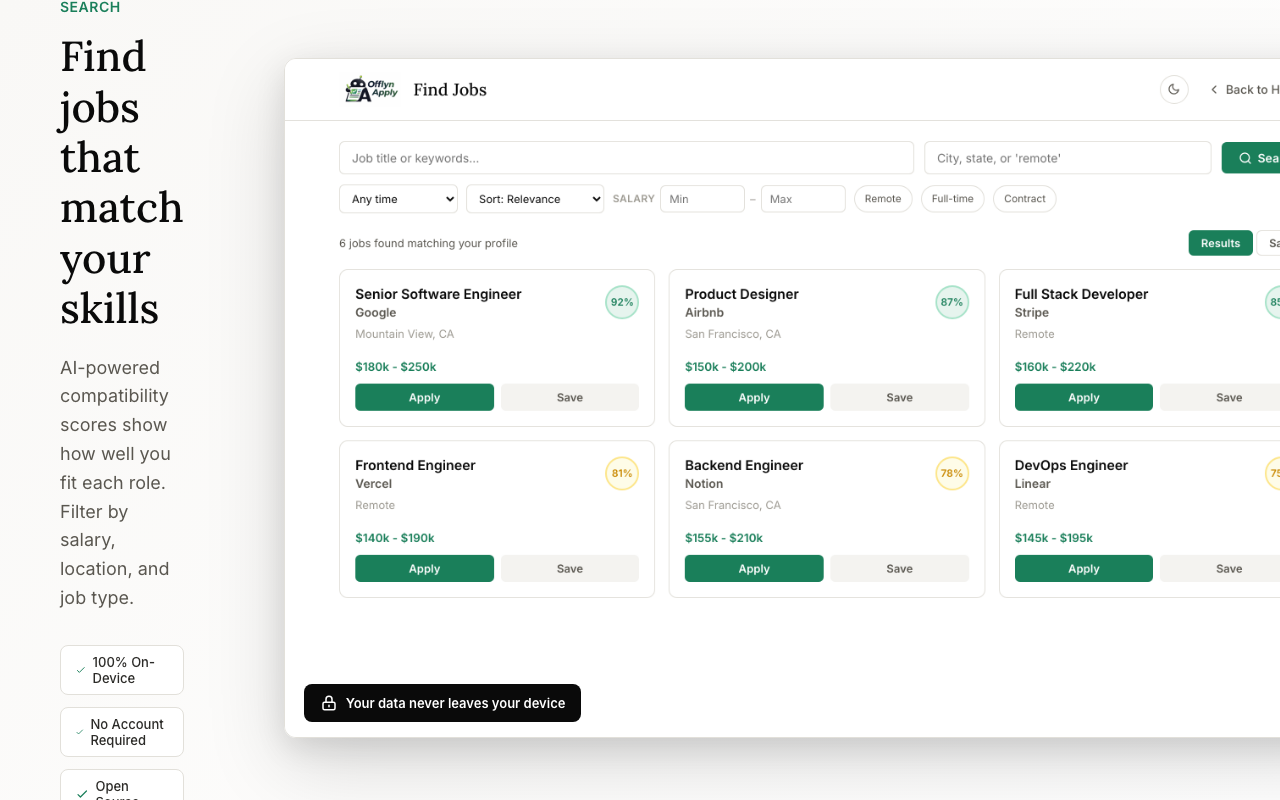Viewport: 1280px width, 800px height.
Task: Click the Mountain View, CA location text
Action: (405, 334)
